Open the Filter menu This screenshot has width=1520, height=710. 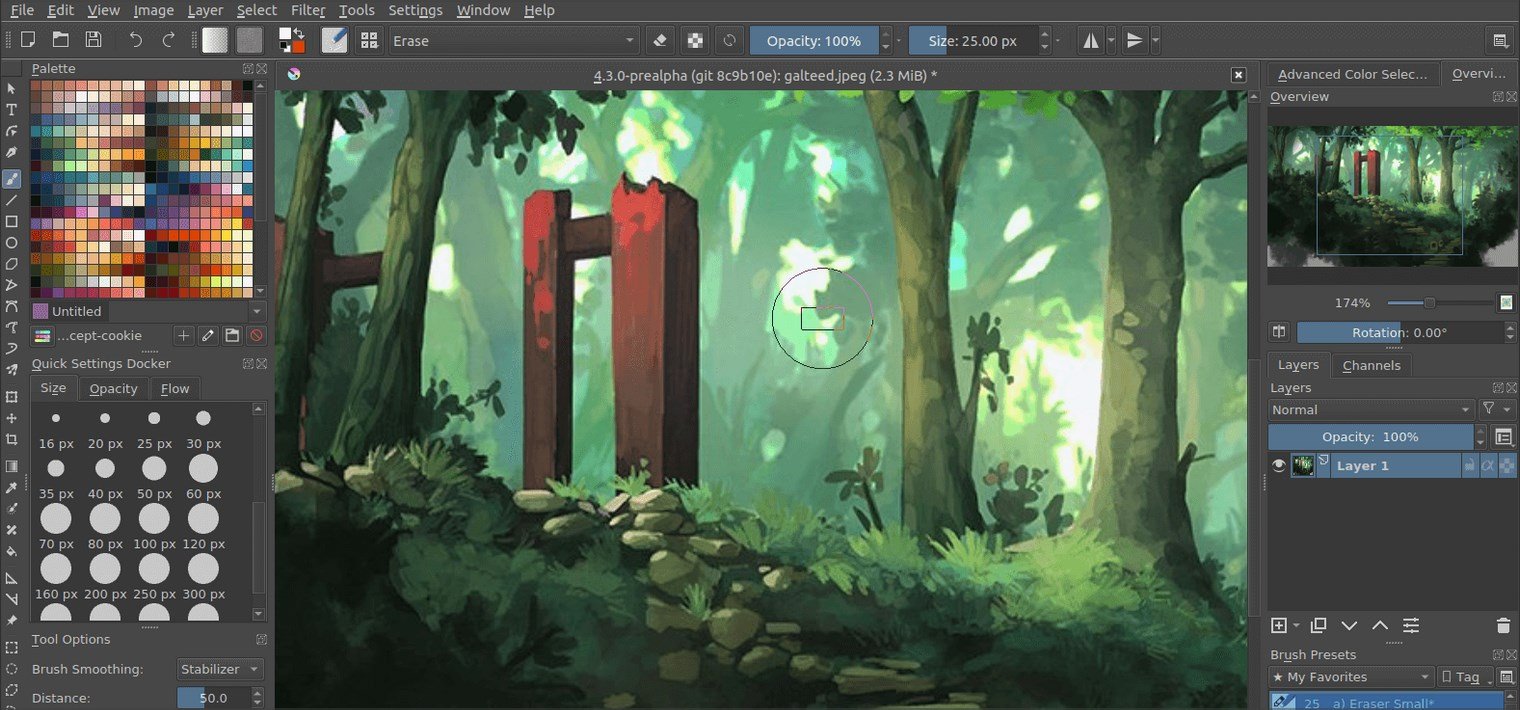(308, 10)
